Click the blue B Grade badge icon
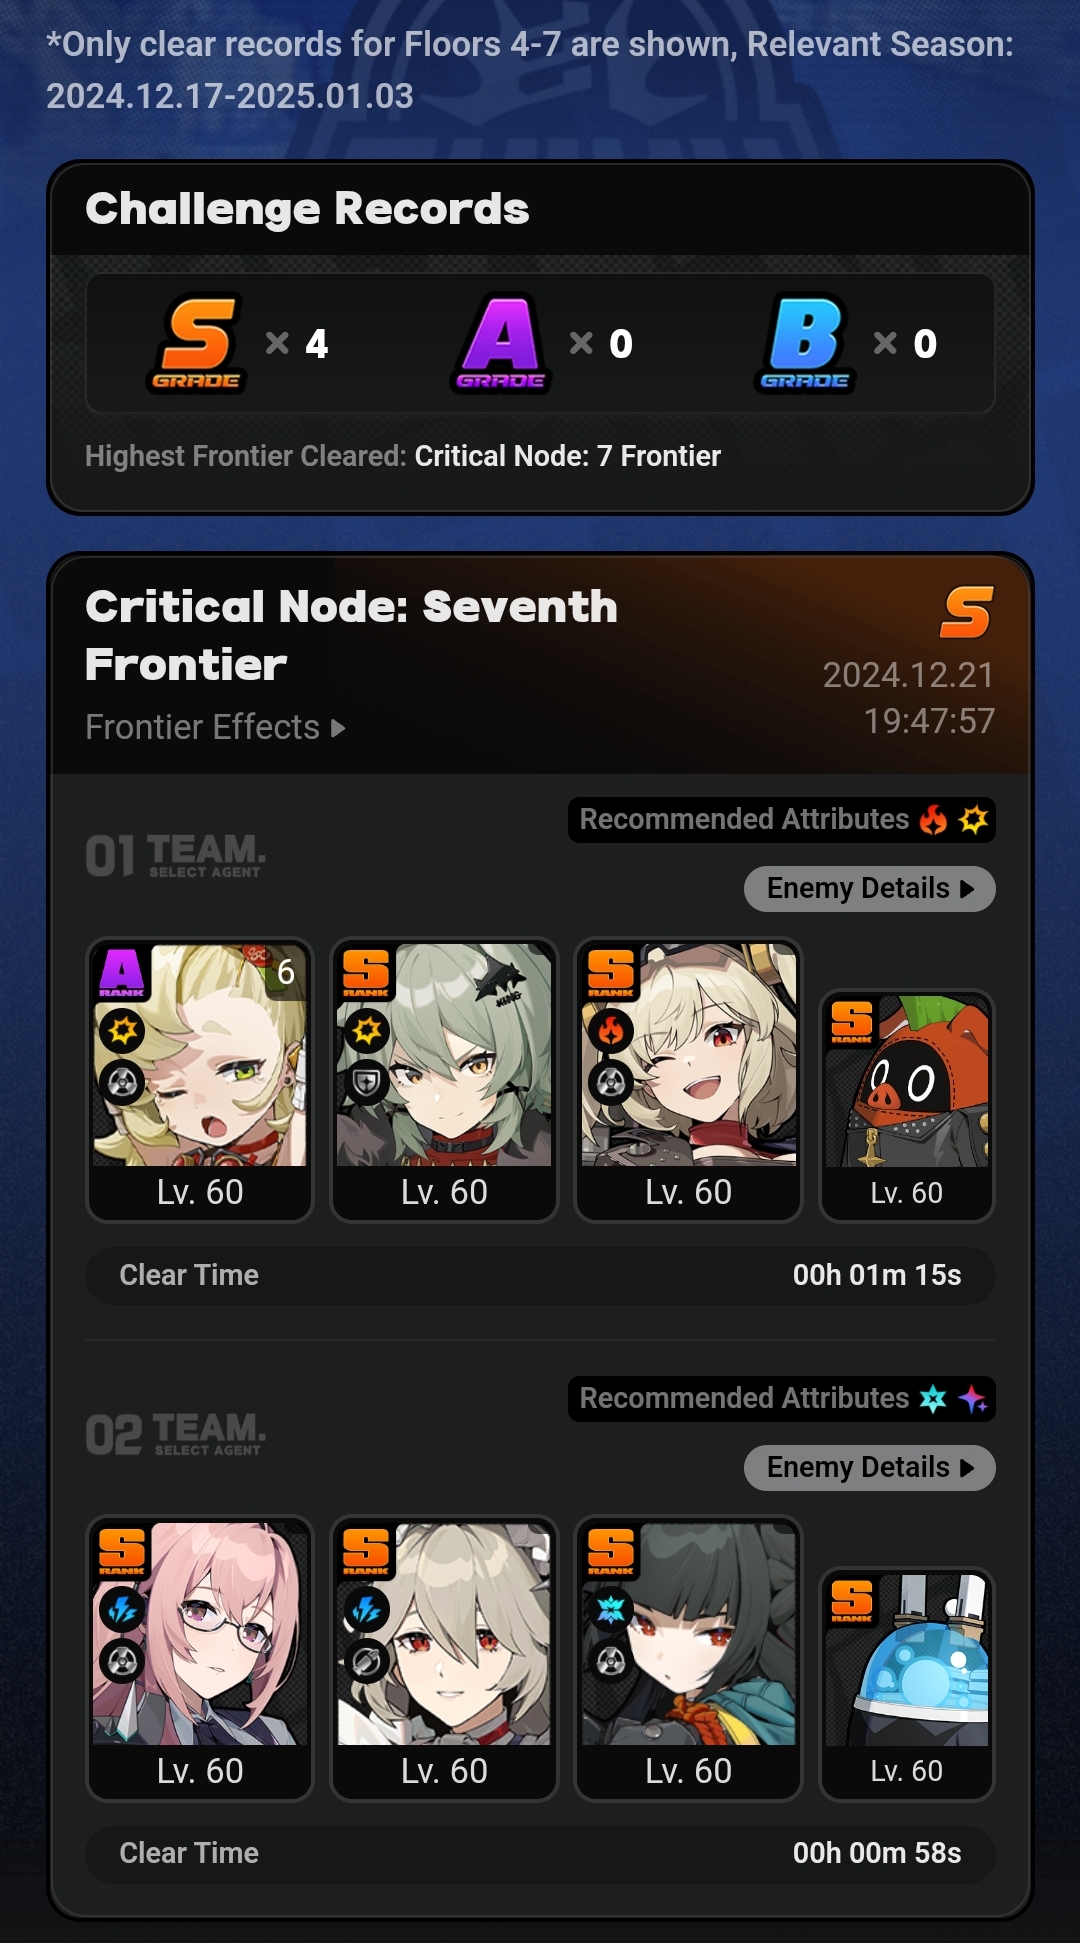The image size is (1080, 1943). 805,343
